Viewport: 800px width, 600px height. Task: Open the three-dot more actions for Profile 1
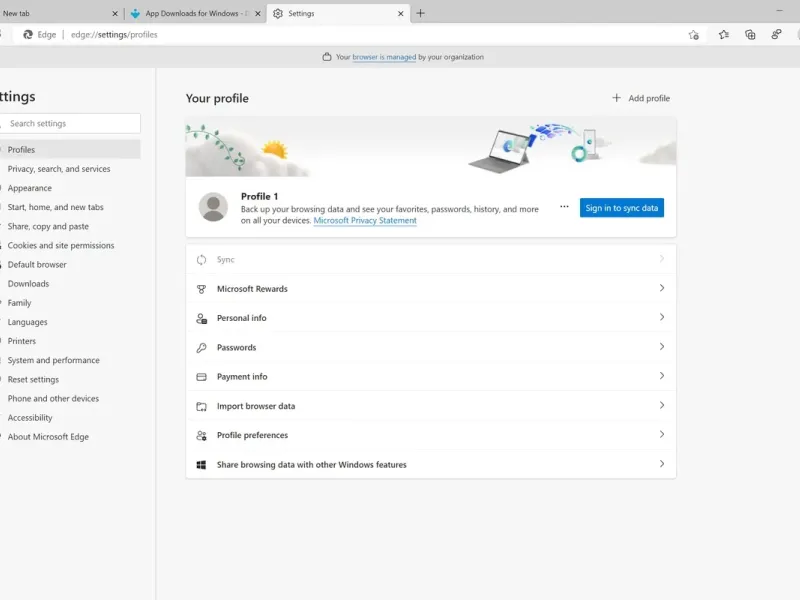click(564, 207)
